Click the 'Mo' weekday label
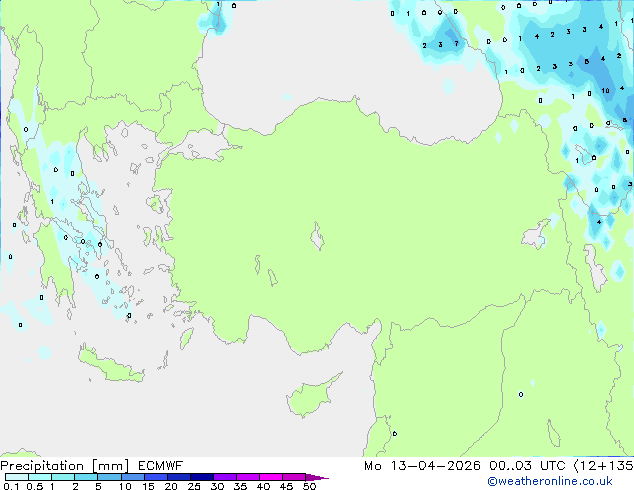The image size is (634, 490). [x=372, y=466]
